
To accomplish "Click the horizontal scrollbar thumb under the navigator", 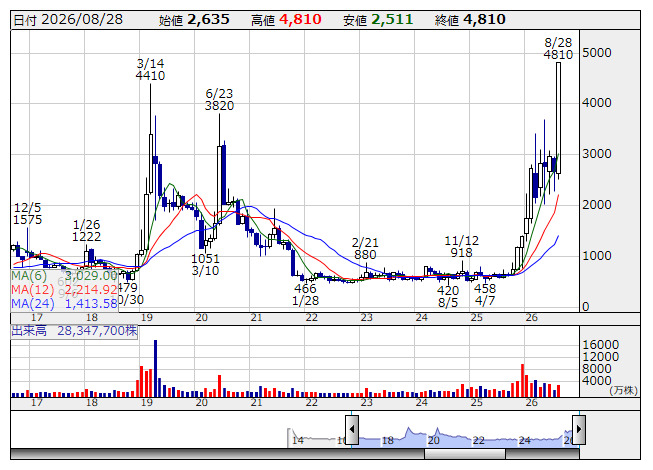I will click(x=465, y=454).
